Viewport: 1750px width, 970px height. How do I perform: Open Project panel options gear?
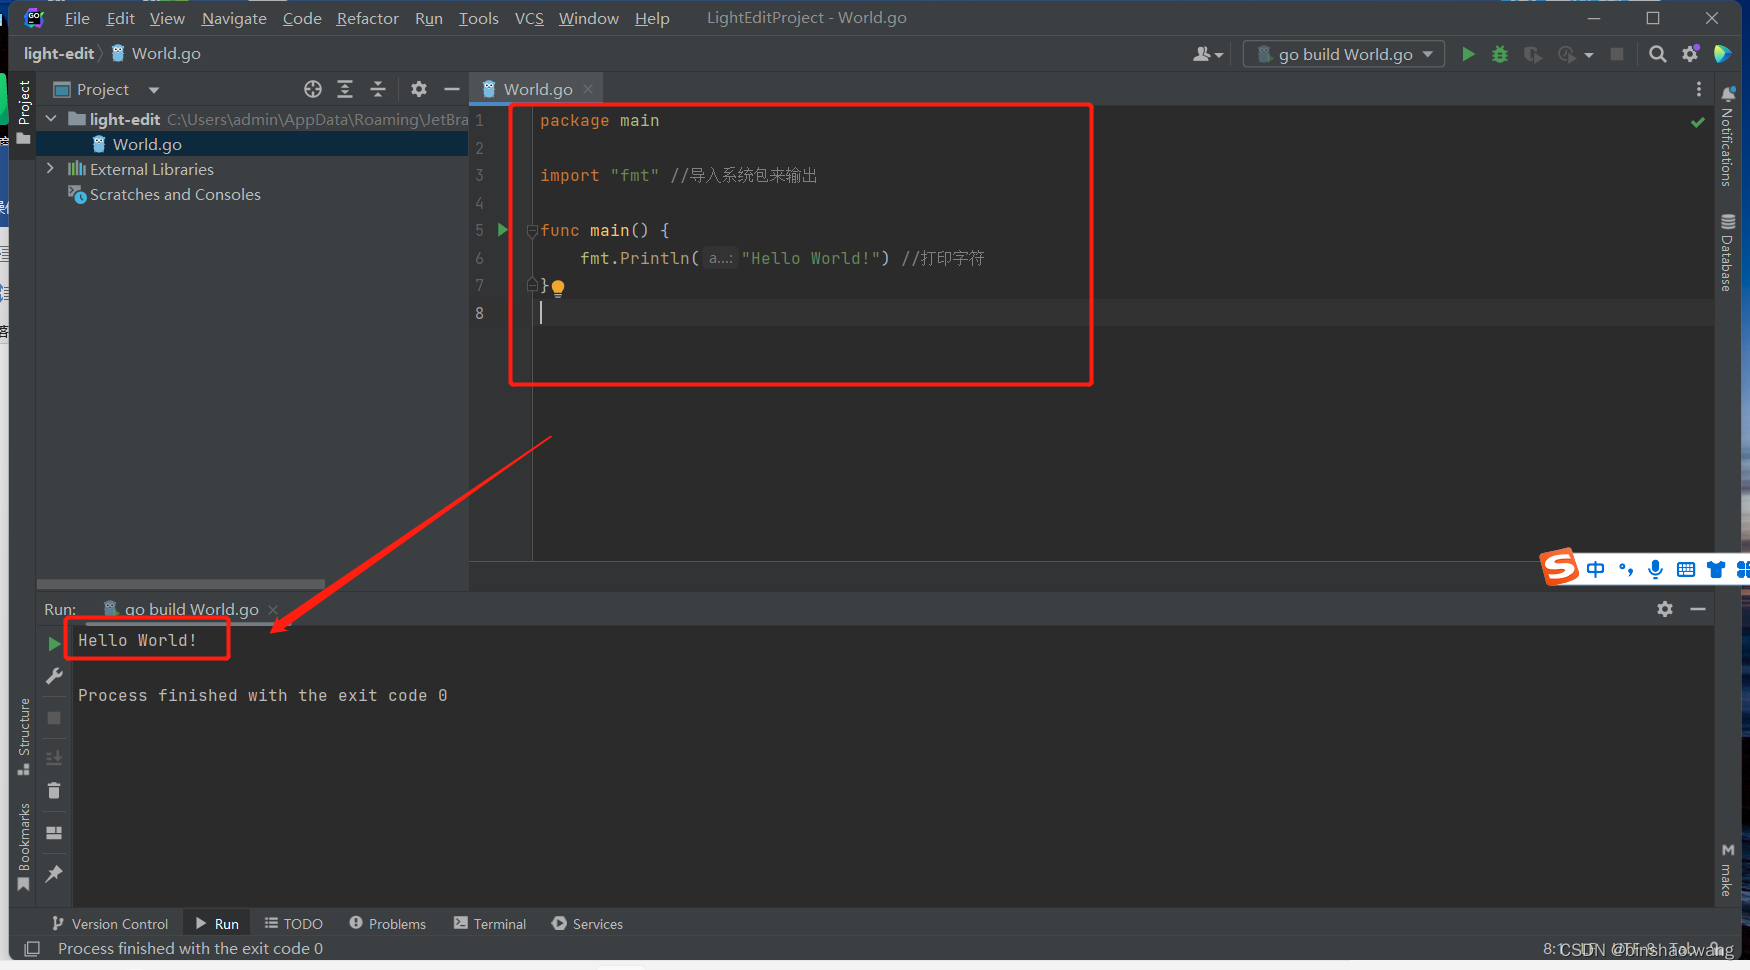point(419,89)
